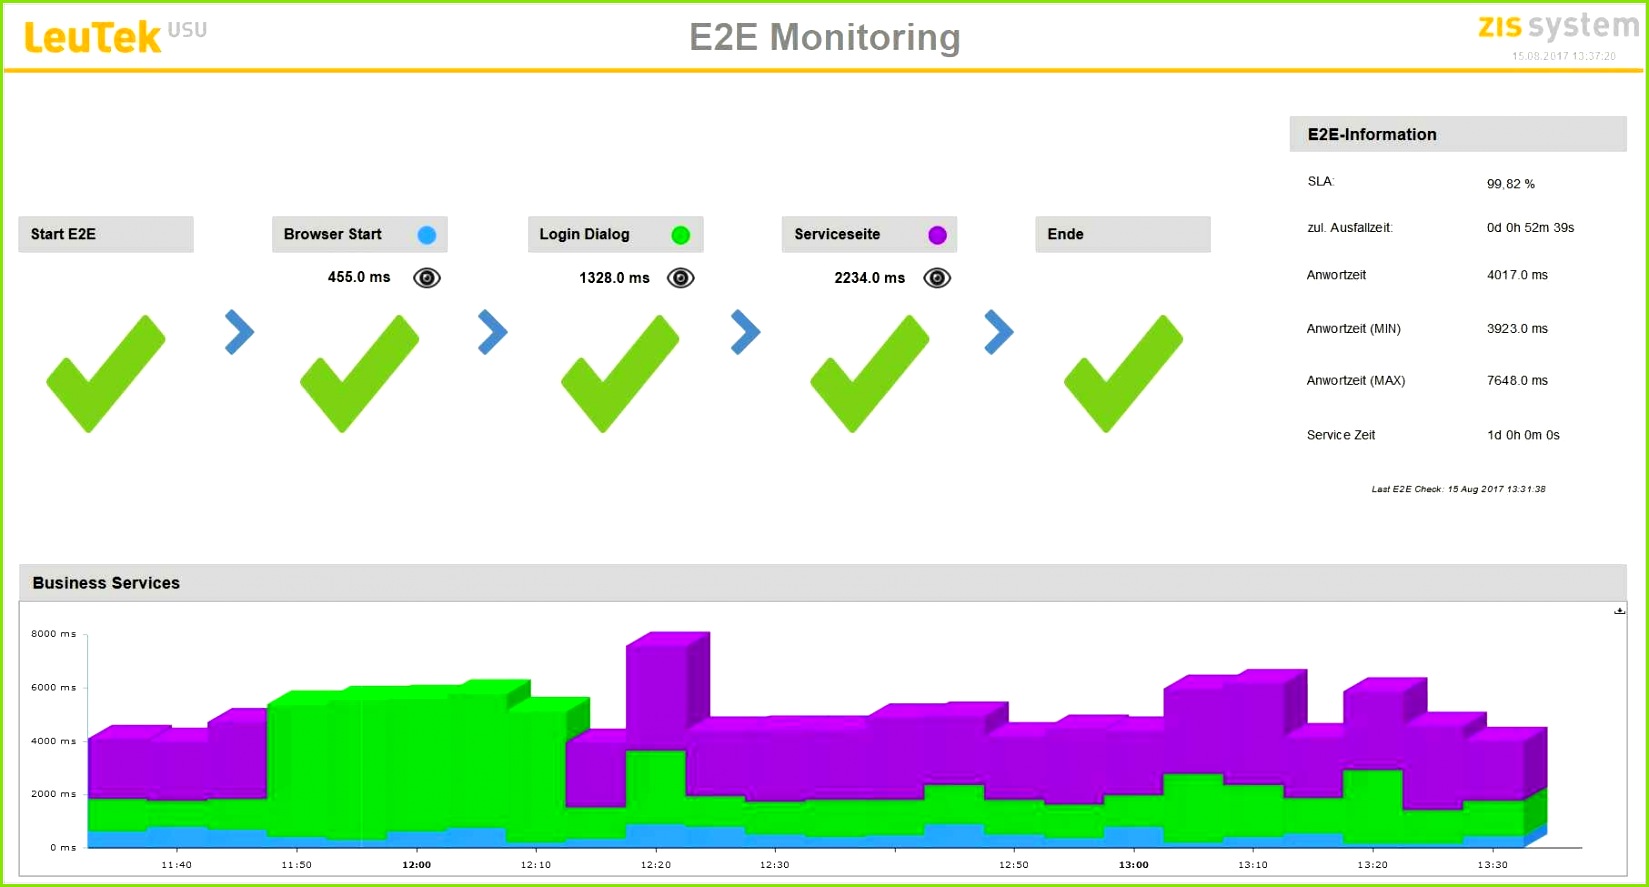The image size is (1649, 887).
Task: Select the Browser Start step box
Action: pyautogui.click(x=360, y=234)
